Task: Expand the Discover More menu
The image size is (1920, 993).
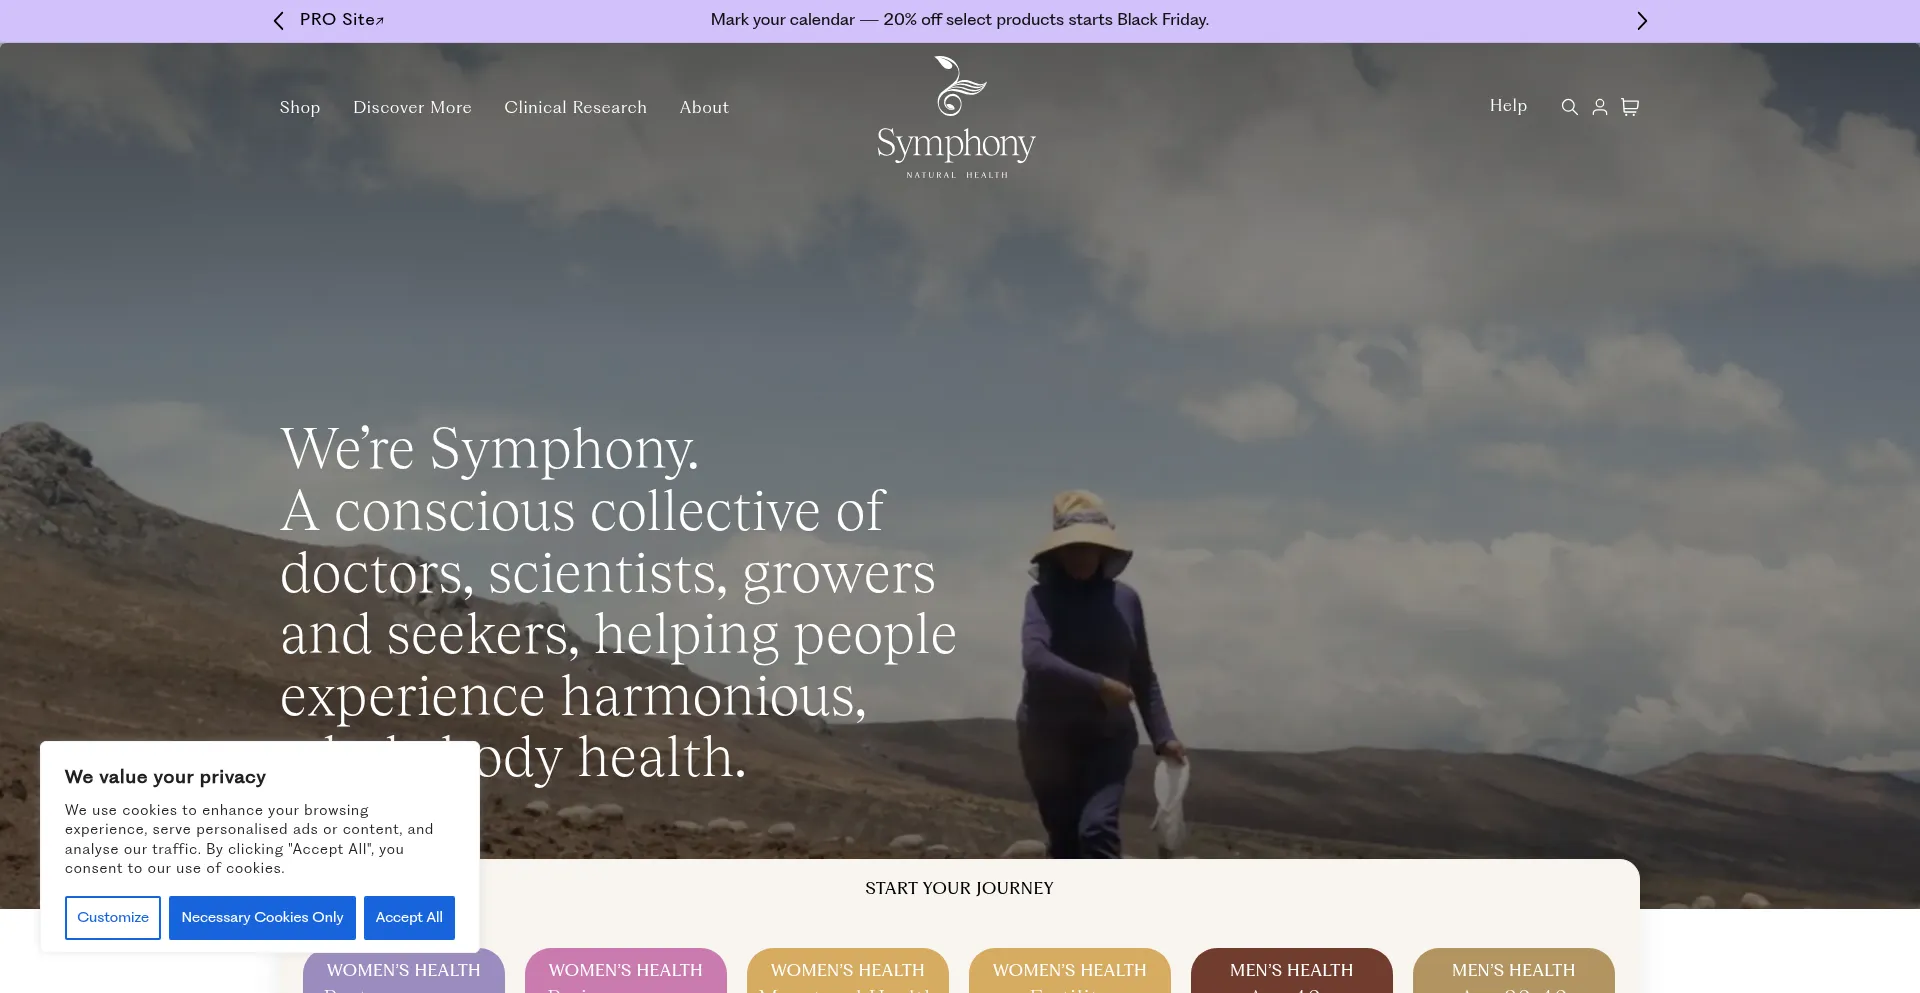Action: [412, 108]
